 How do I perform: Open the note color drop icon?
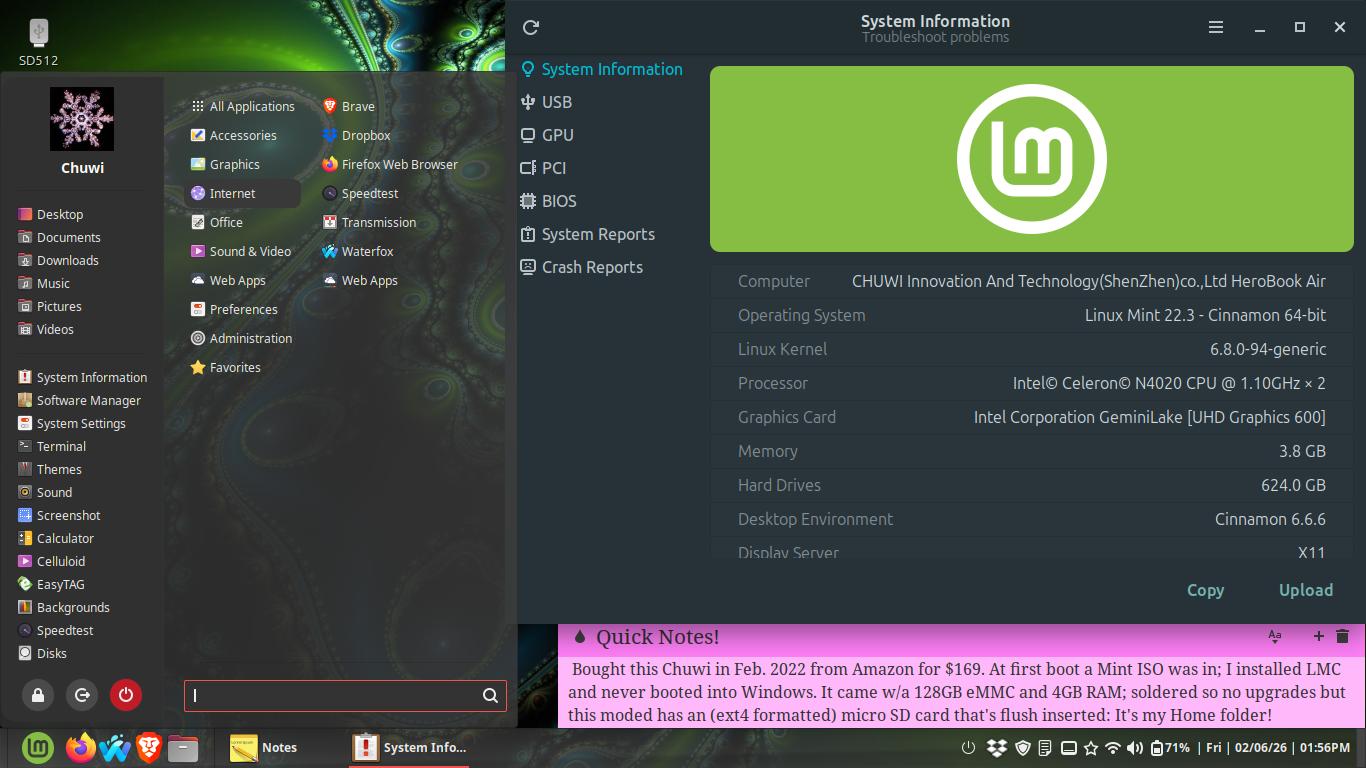click(x=579, y=637)
